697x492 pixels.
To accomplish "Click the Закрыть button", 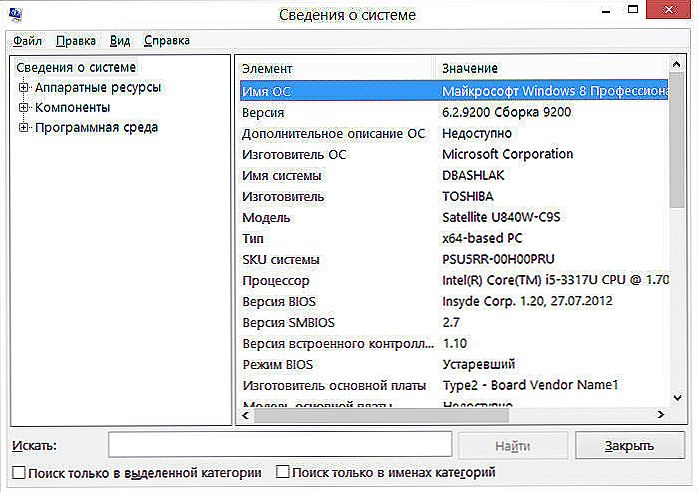I will tap(629, 445).
